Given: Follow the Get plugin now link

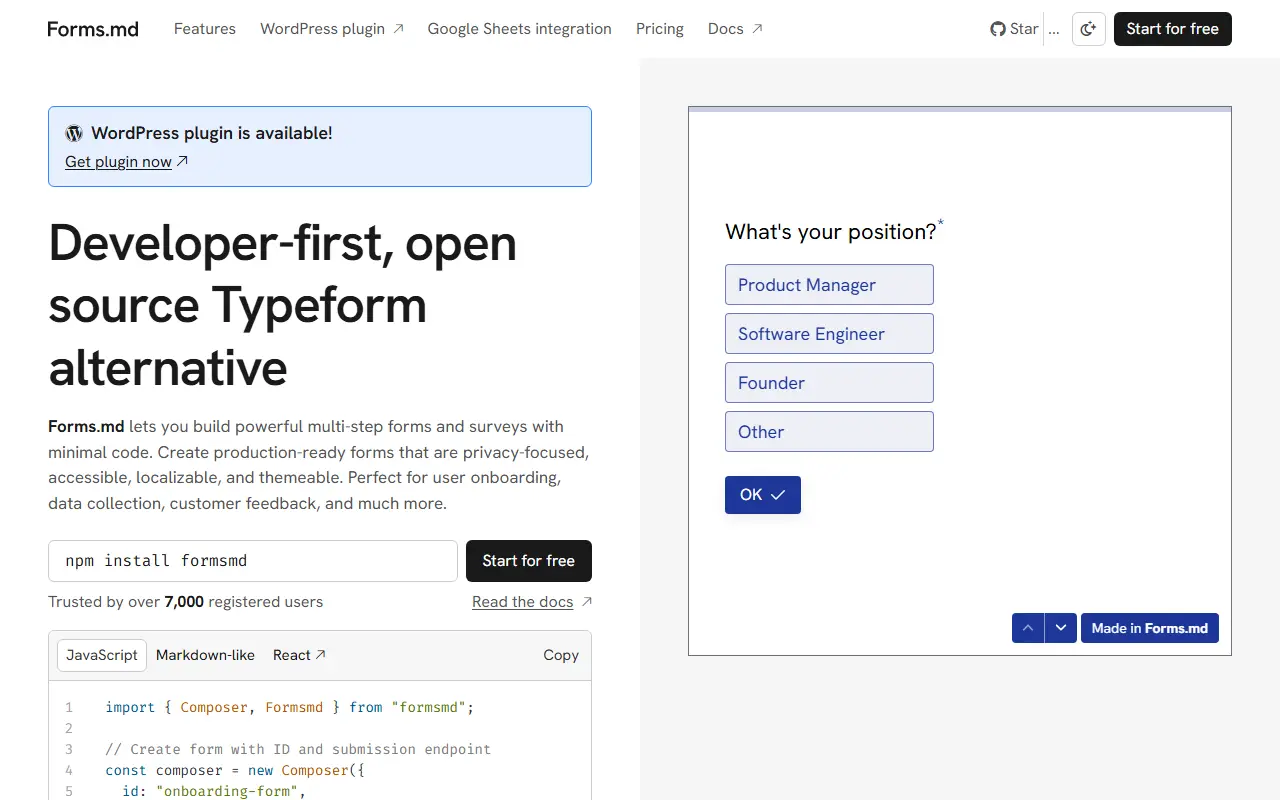Looking at the screenshot, I should (127, 162).
